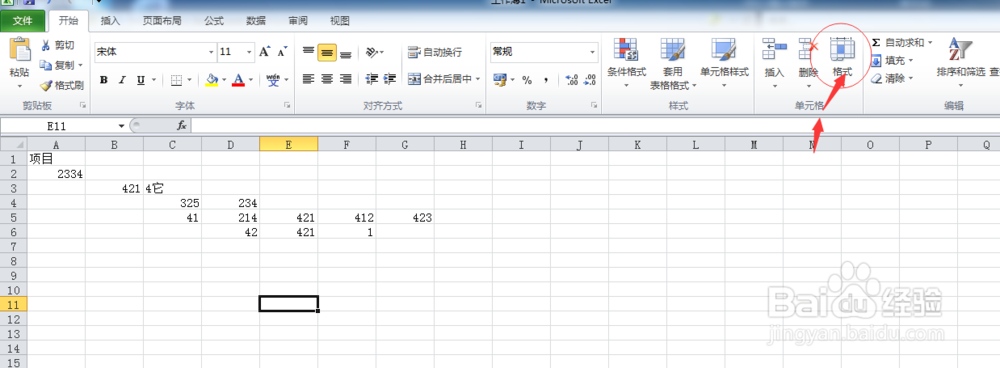Click the Cut (剪切) scissors button
Screen dimensions: 1000x368
point(57,45)
